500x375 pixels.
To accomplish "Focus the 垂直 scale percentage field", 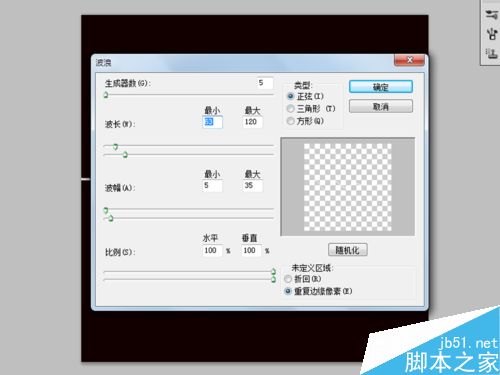I will point(251,250).
